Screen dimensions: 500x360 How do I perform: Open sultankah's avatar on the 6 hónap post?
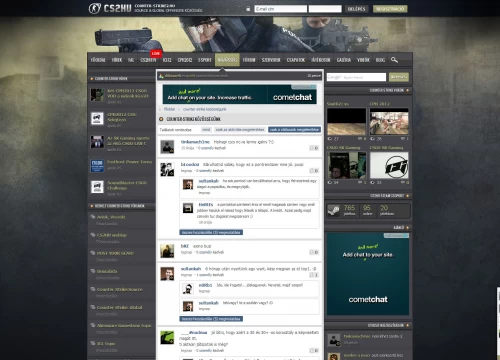[167, 274]
